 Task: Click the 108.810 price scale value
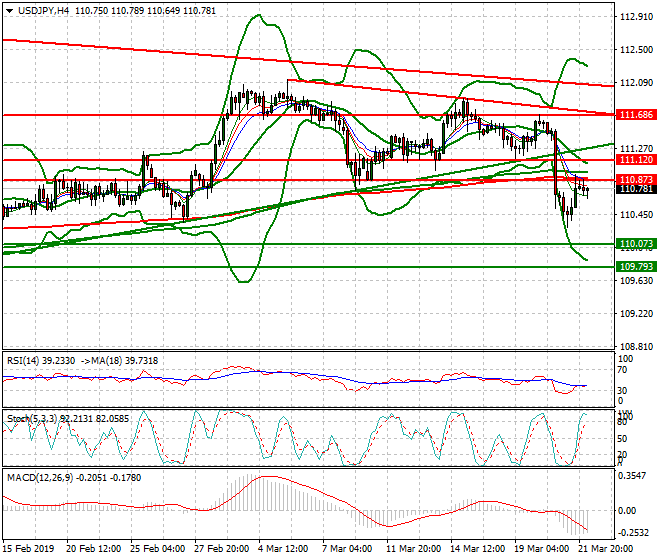click(636, 347)
